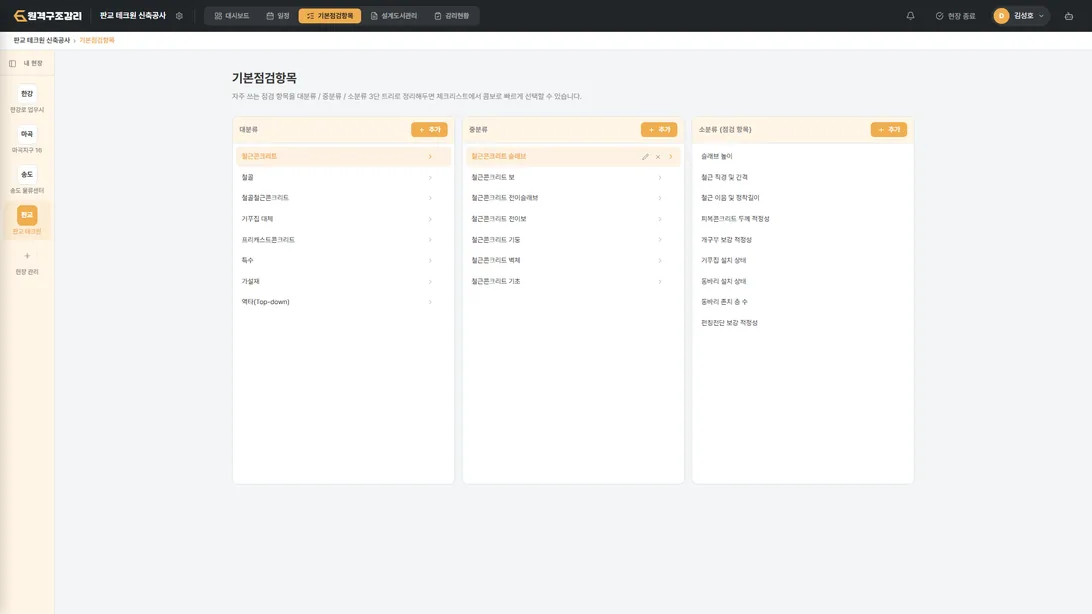Open the 김성호 account dropdown arrow
Image resolution: width=1092 pixels, height=614 pixels.
click(x=1041, y=16)
